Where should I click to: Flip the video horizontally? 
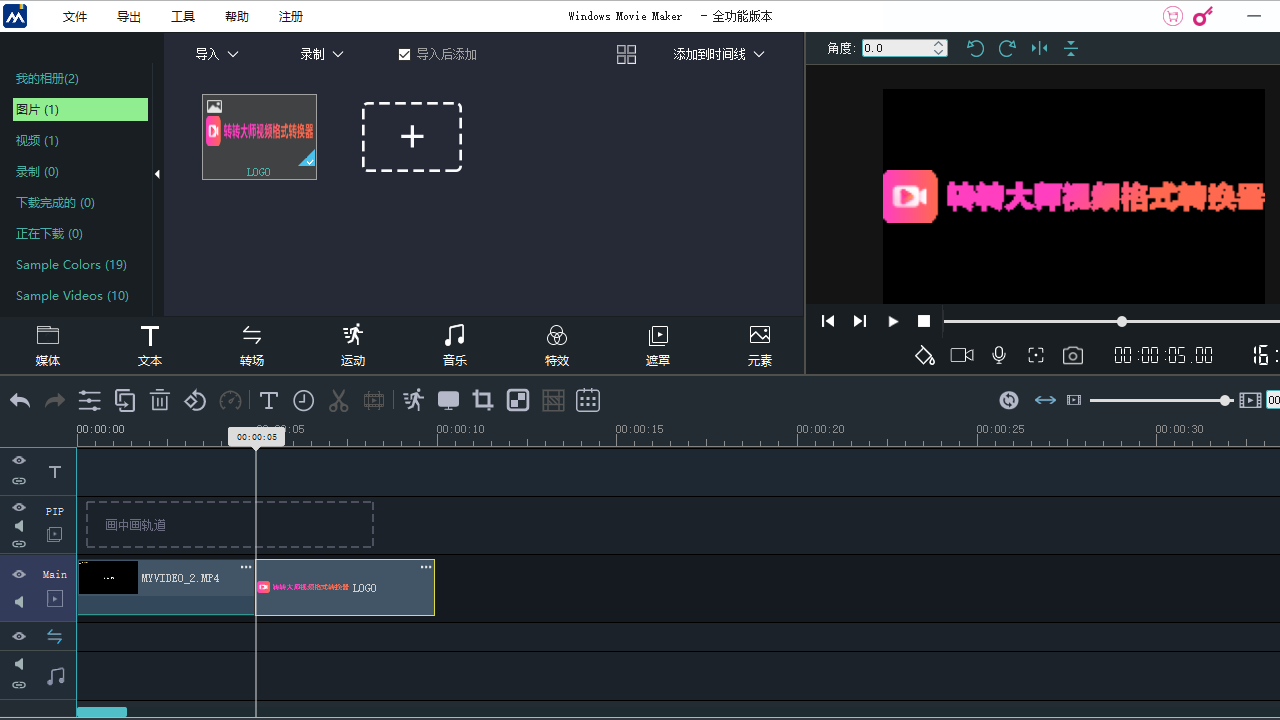coord(1039,48)
